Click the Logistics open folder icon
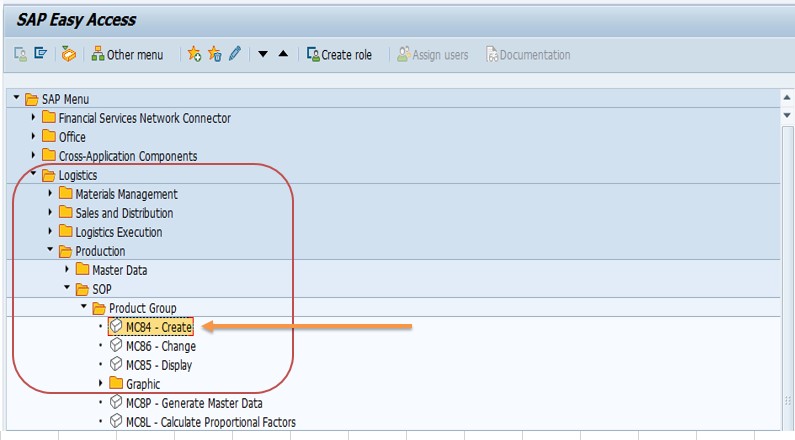Image resolution: width=795 pixels, height=440 pixels. tap(48, 175)
